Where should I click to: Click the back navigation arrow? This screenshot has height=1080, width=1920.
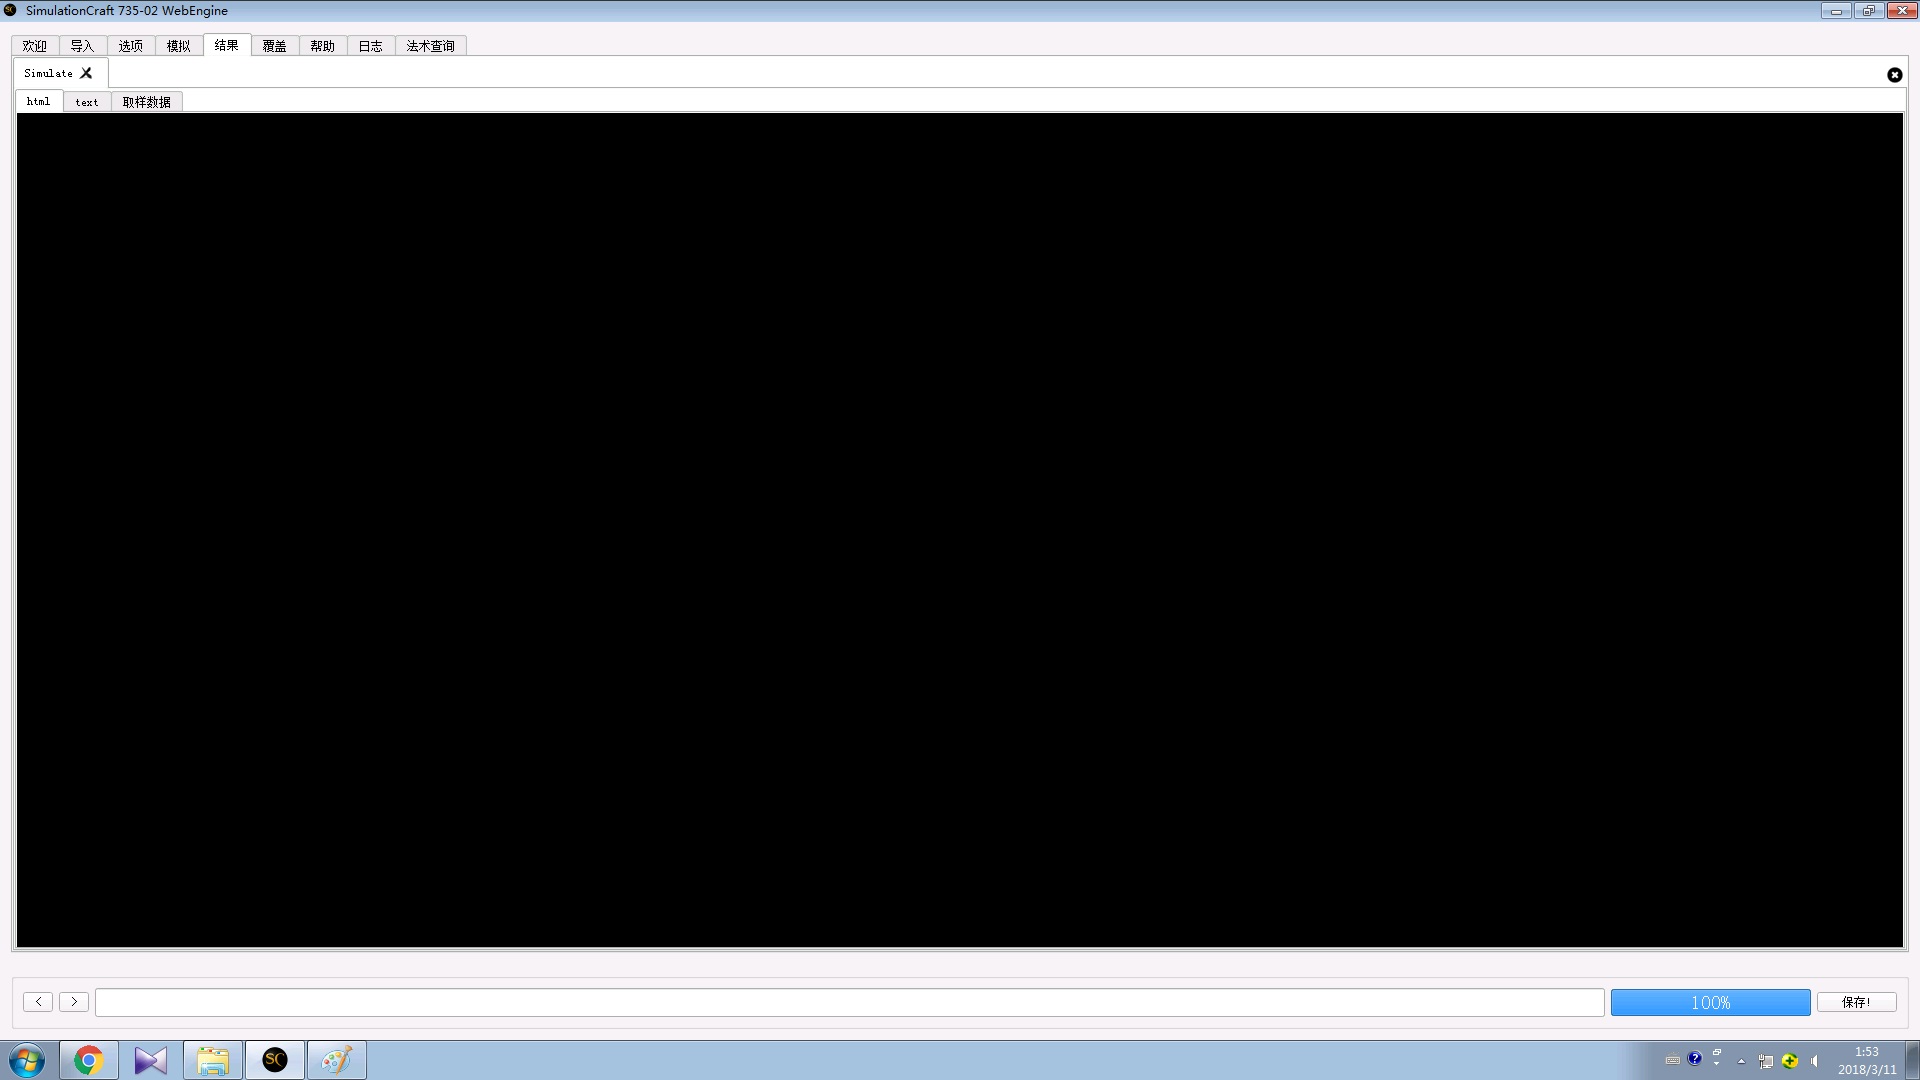(37, 1001)
